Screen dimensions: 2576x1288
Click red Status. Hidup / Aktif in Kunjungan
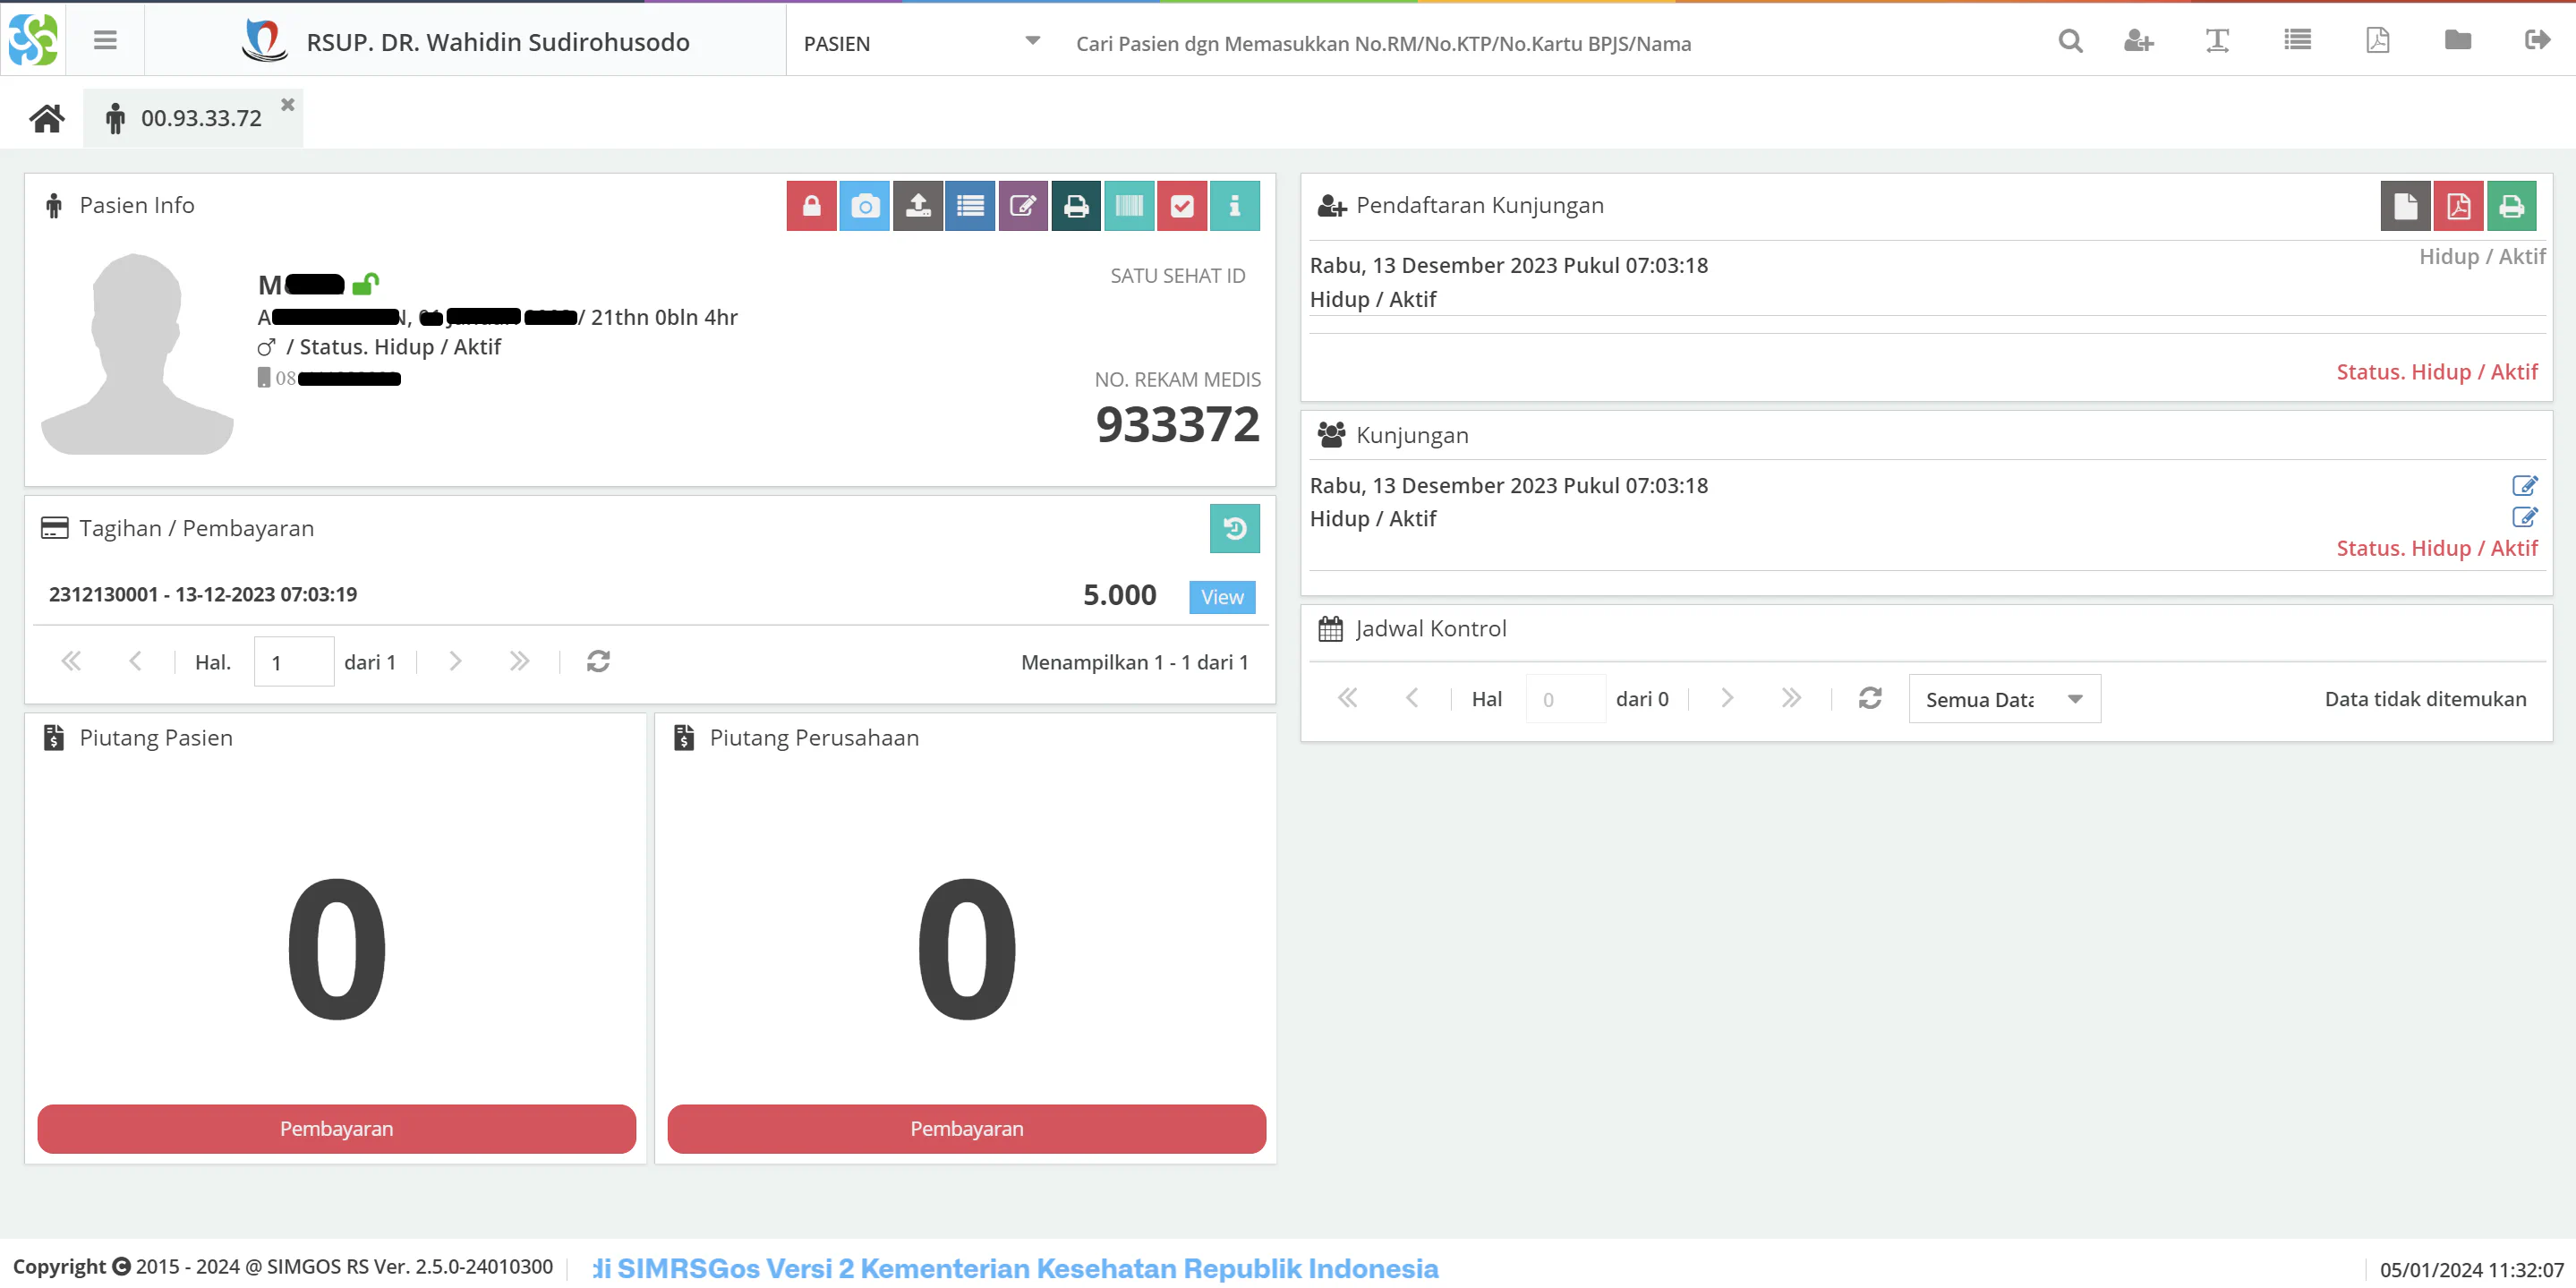point(2436,548)
